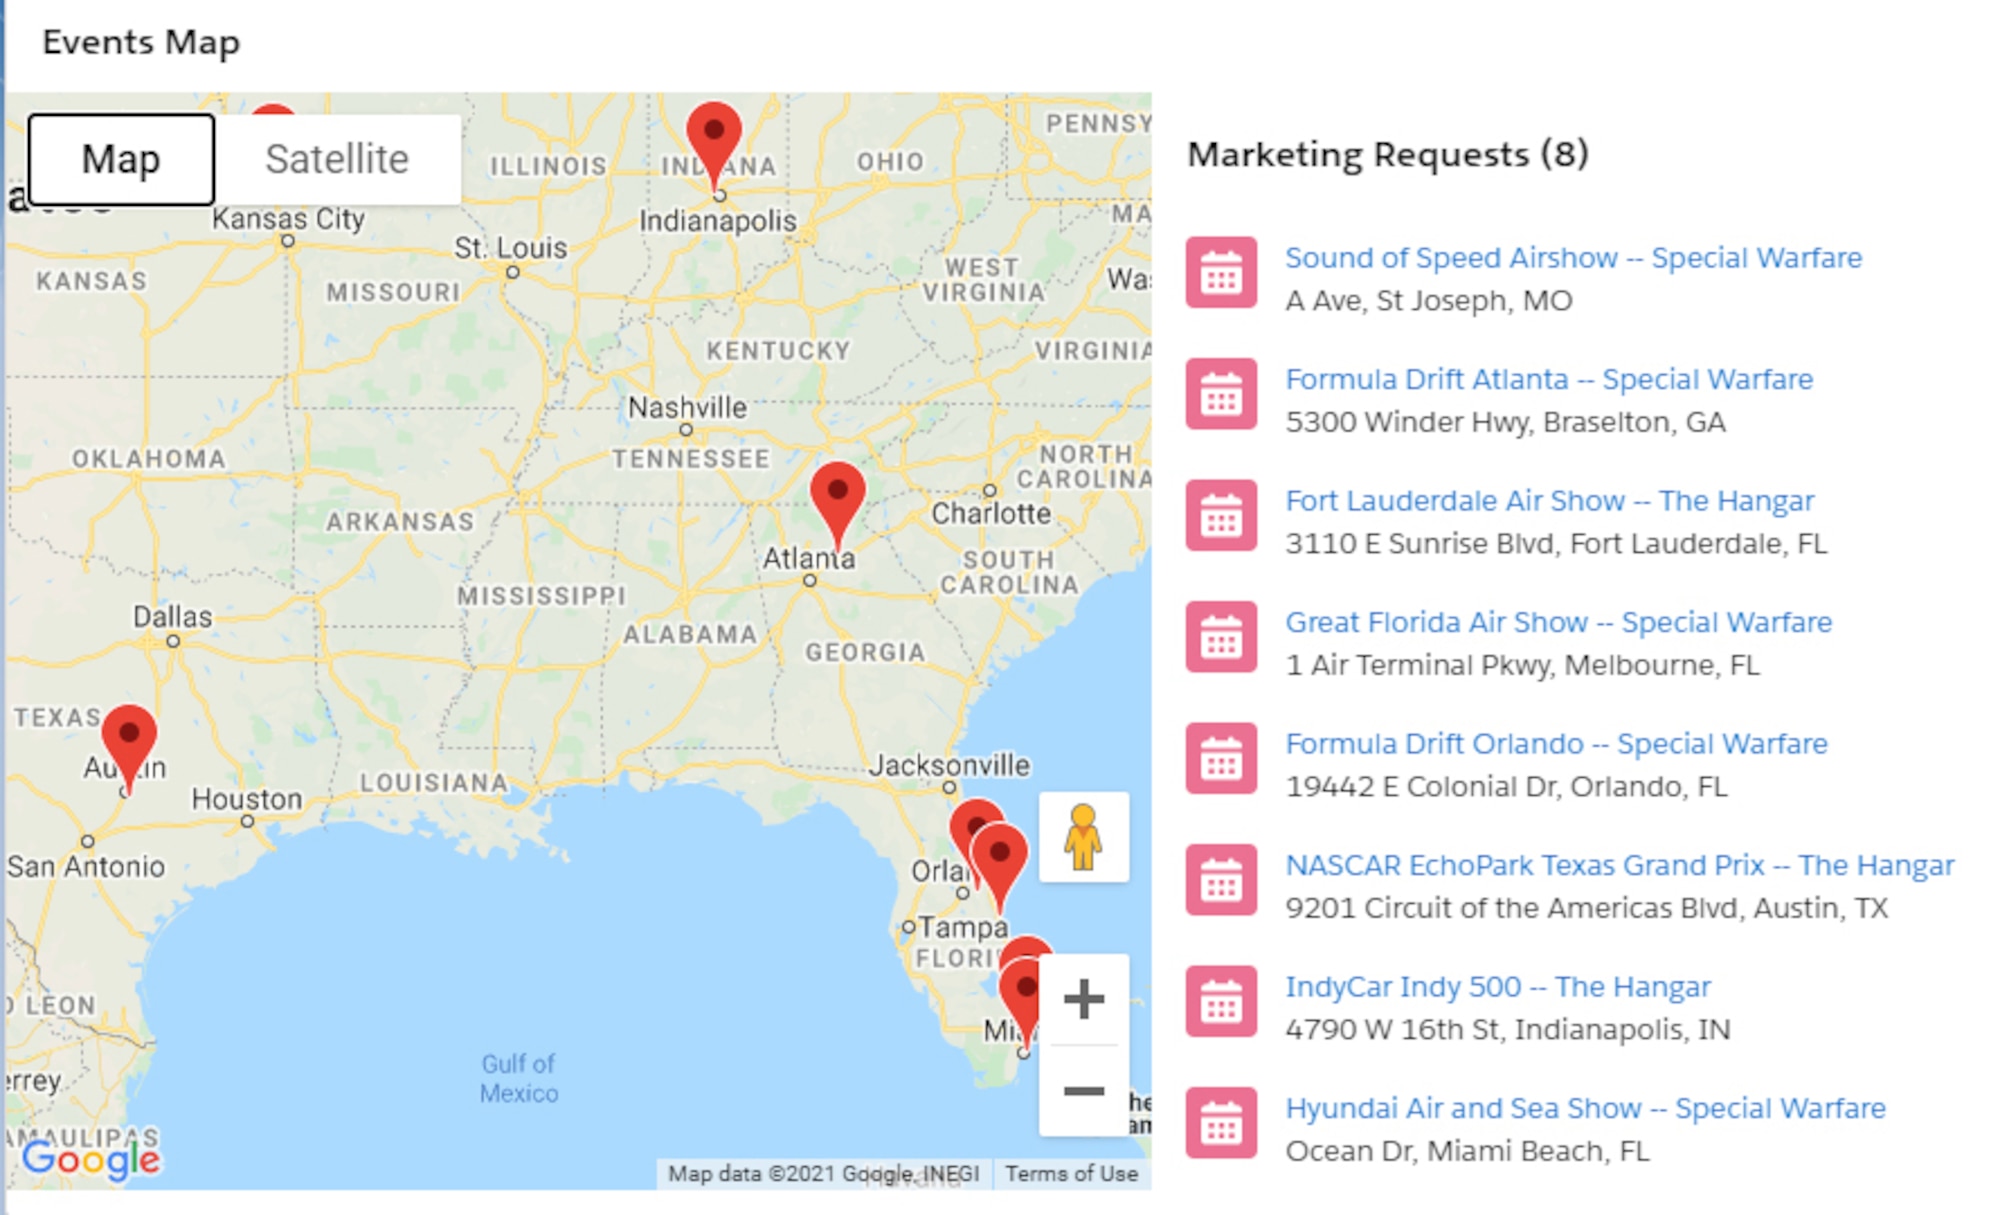The image size is (2000, 1215).
Task: Click the Google logo on the map
Action: [x=91, y=1160]
